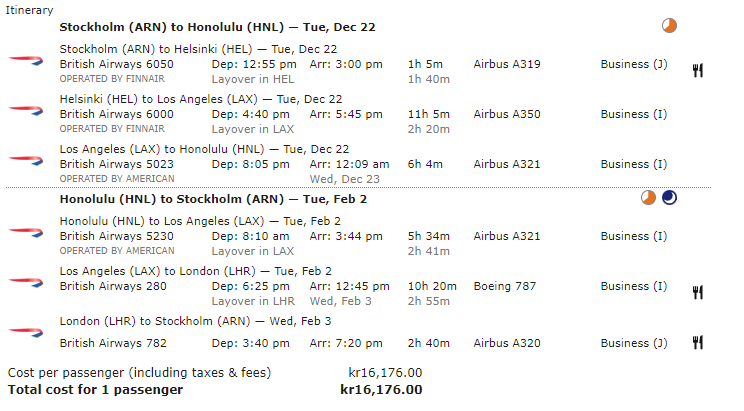744x411 pixels.
Task: Click airline logo beside Los Angeles to London
Action: (25, 285)
